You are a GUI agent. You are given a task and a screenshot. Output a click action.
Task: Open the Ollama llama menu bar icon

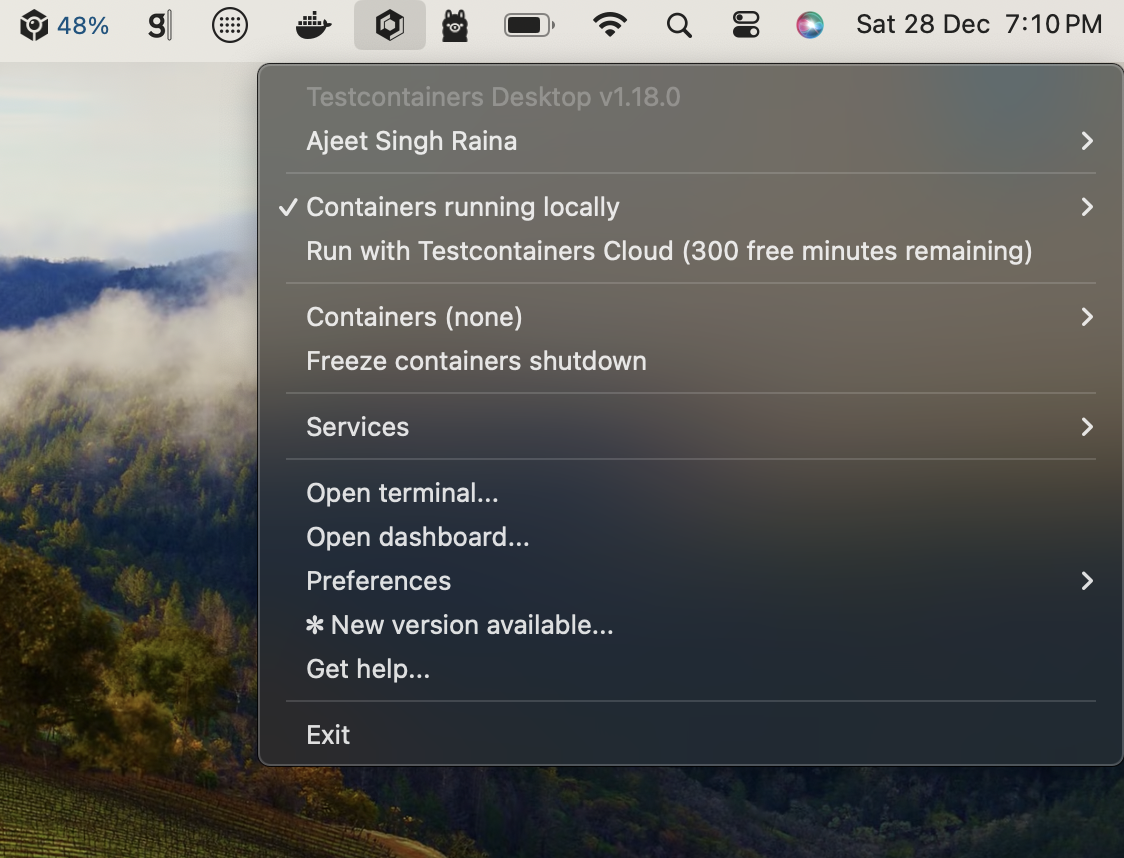pos(455,26)
